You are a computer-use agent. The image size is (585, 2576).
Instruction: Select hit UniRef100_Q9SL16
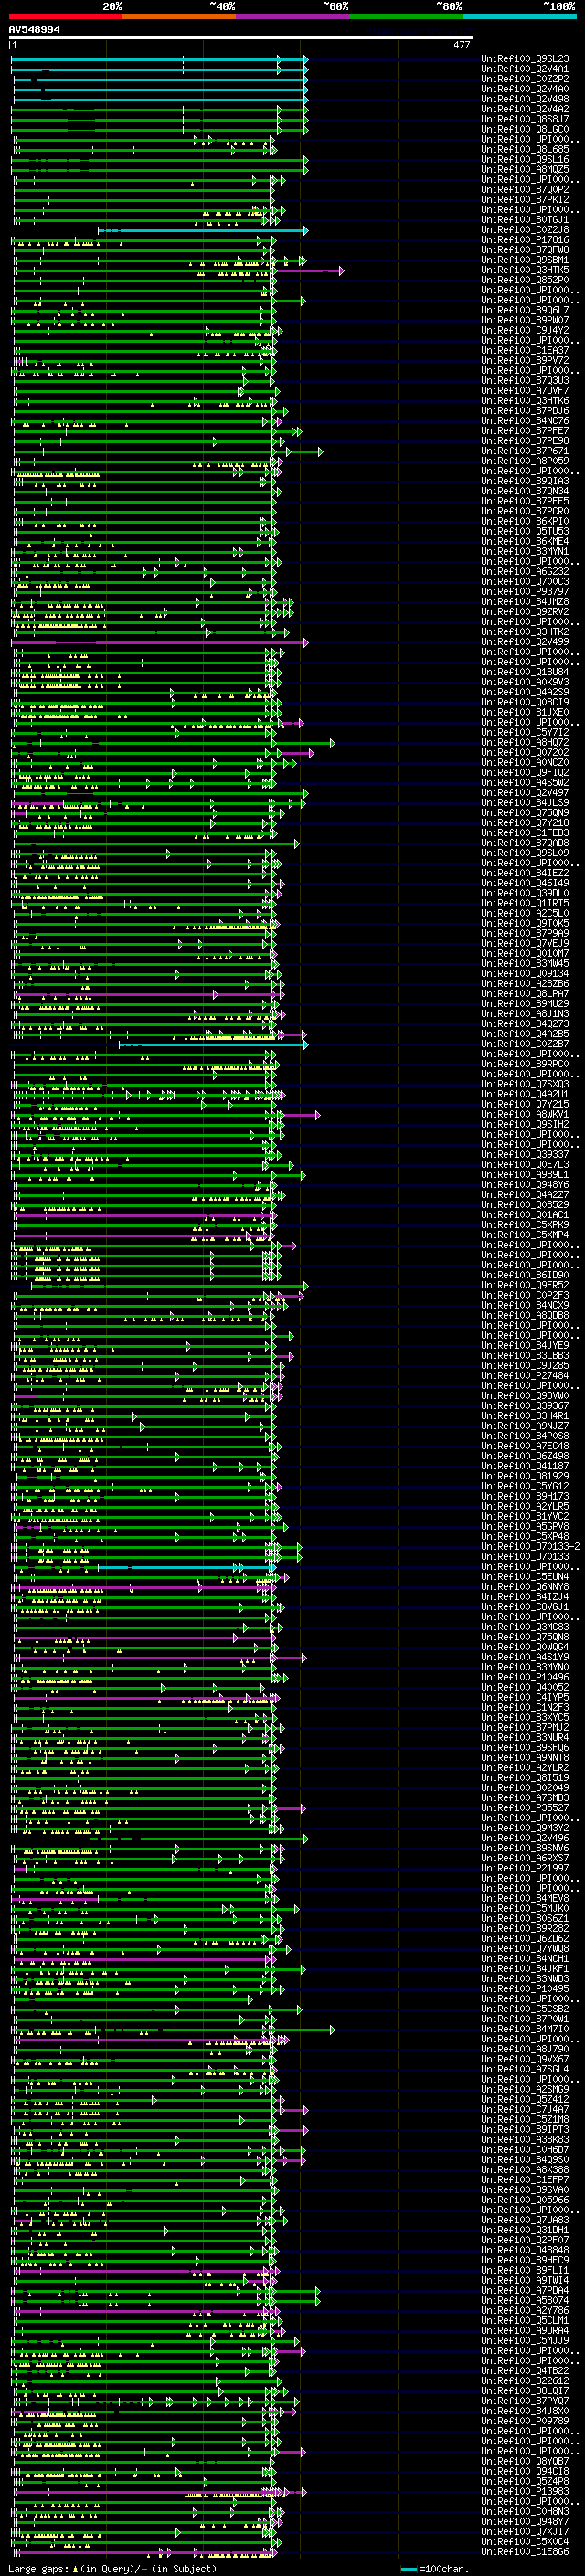[x=525, y=159]
